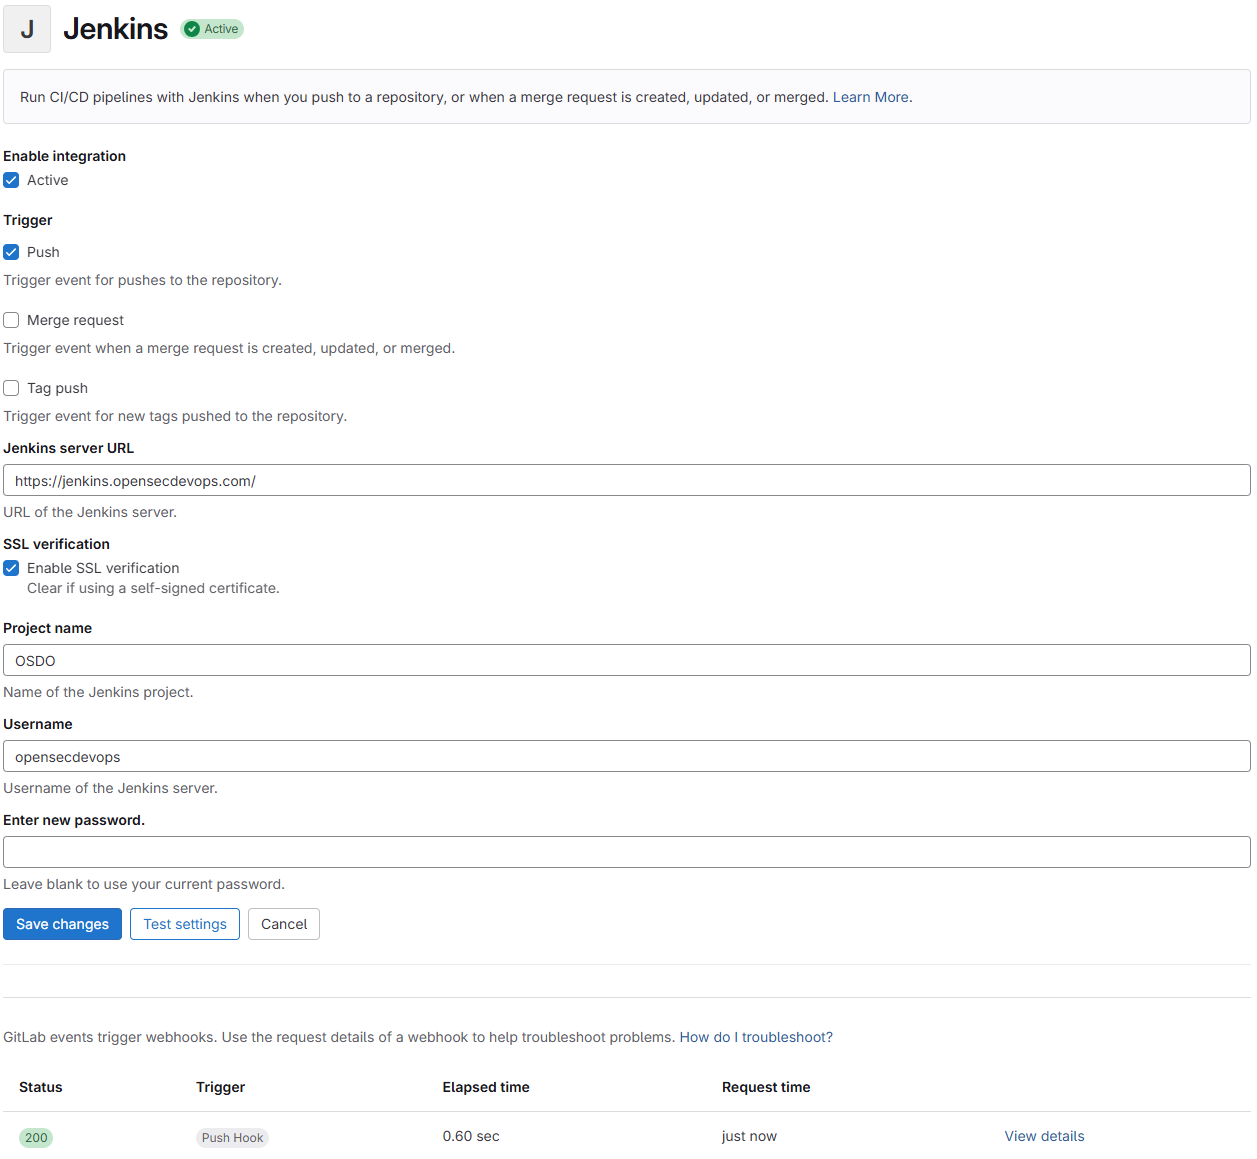
Task: Click the Merge request checkbox label
Action: point(75,320)
